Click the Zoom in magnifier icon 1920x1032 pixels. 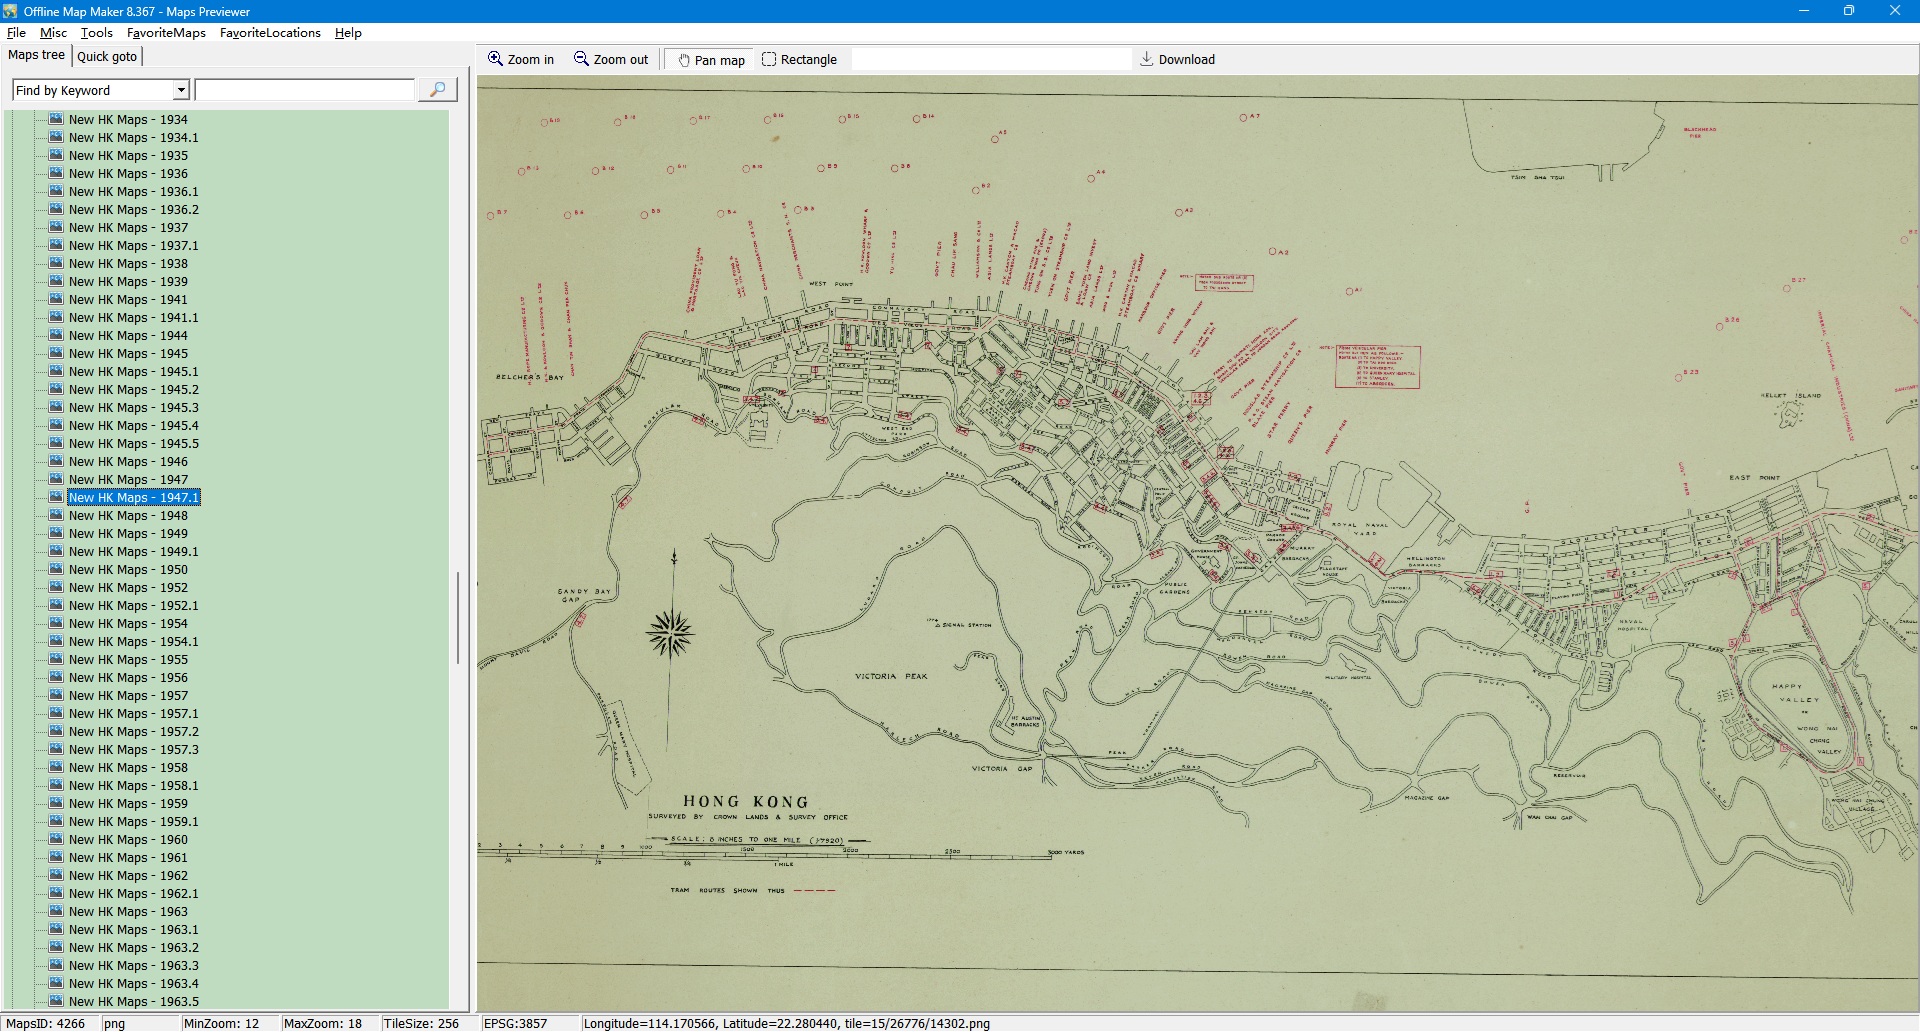click(x=495, y=59)
